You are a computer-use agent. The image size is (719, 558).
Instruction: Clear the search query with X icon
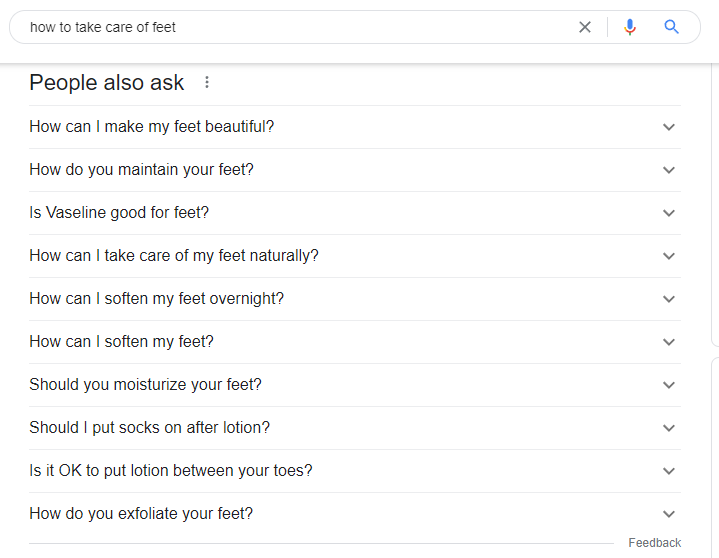(x=585, y=27)
